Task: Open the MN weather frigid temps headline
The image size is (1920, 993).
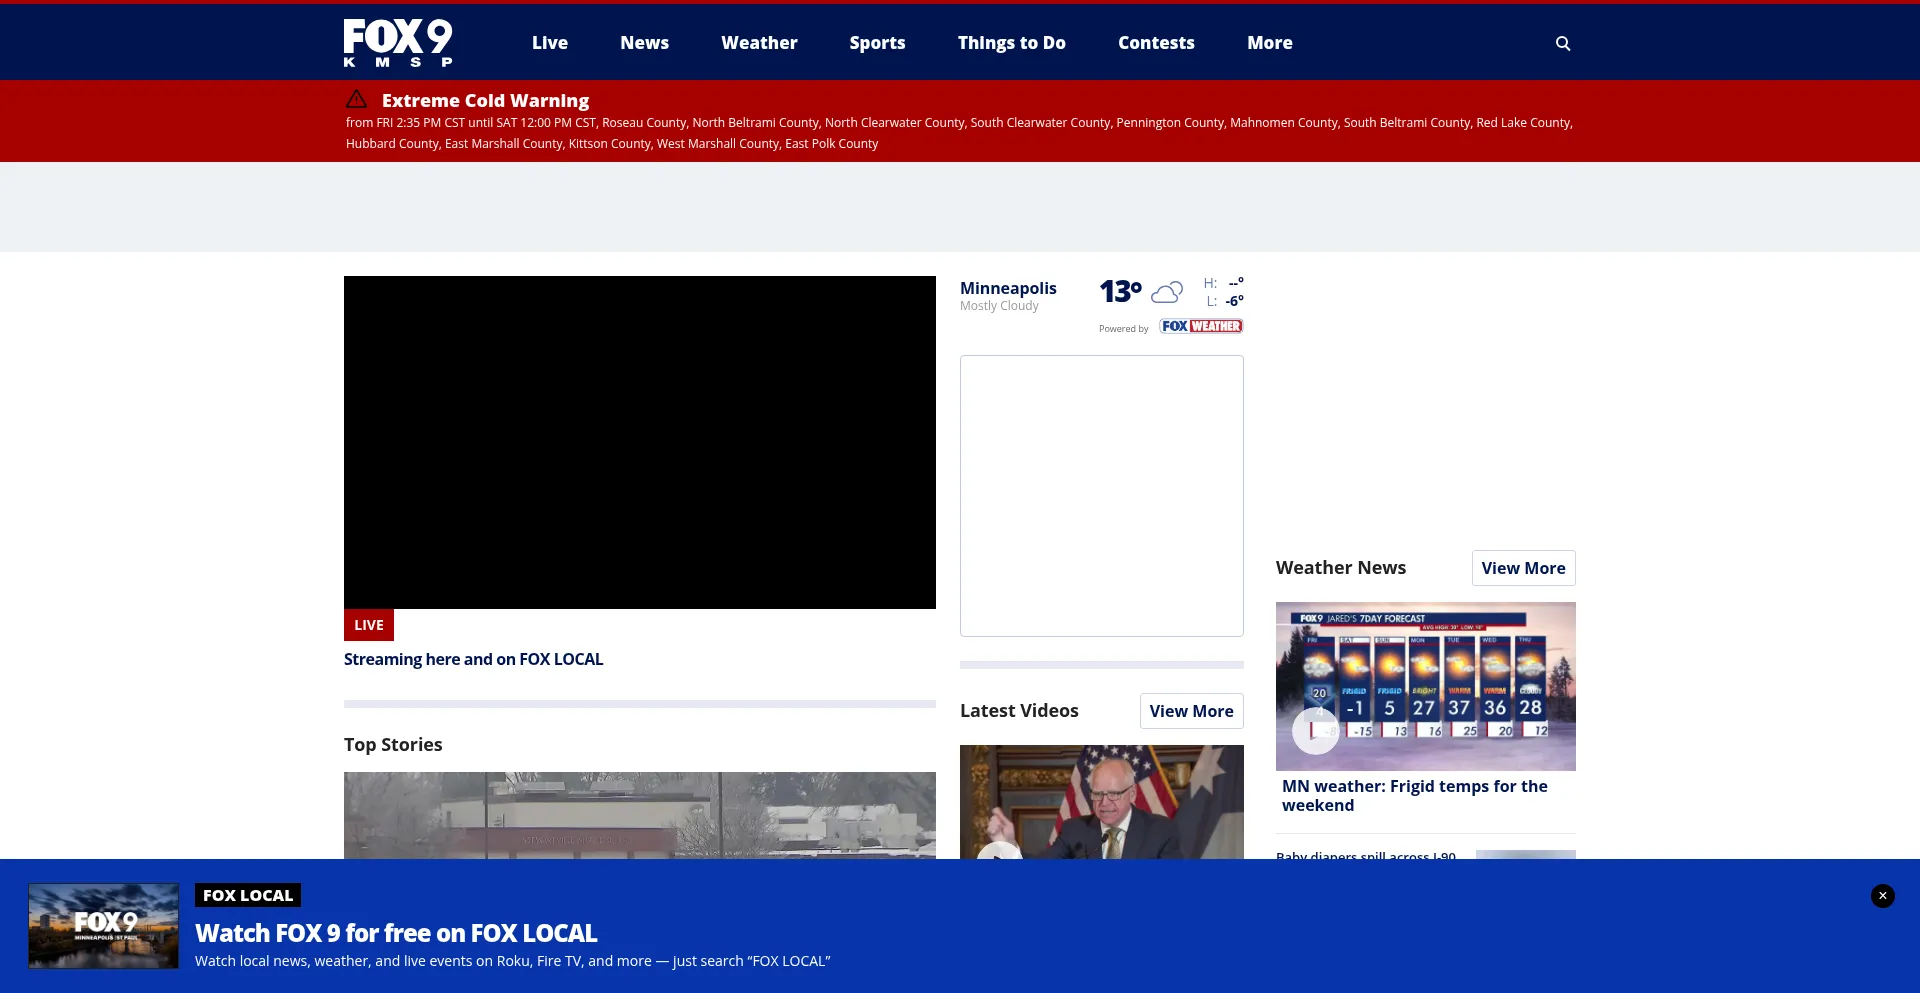Action: [1414, 796]
